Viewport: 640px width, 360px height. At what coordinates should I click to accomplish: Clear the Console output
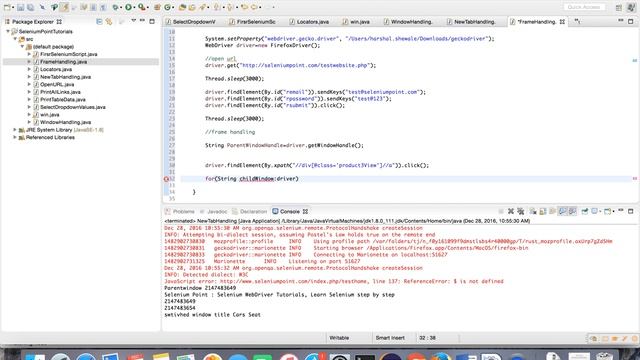533,211
